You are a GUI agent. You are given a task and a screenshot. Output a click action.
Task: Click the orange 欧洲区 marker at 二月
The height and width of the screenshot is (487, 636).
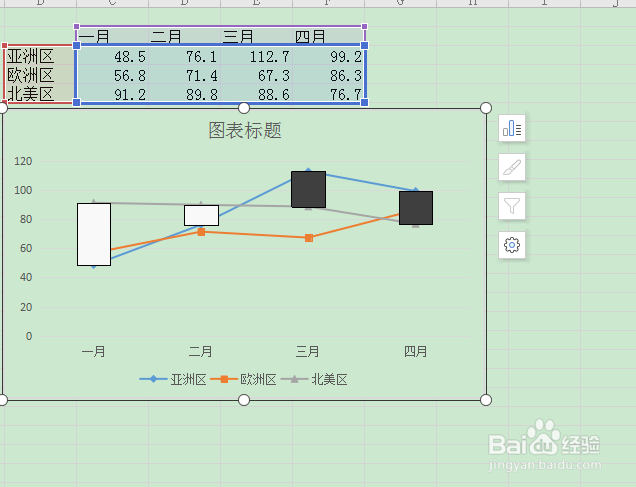(201, 232)
